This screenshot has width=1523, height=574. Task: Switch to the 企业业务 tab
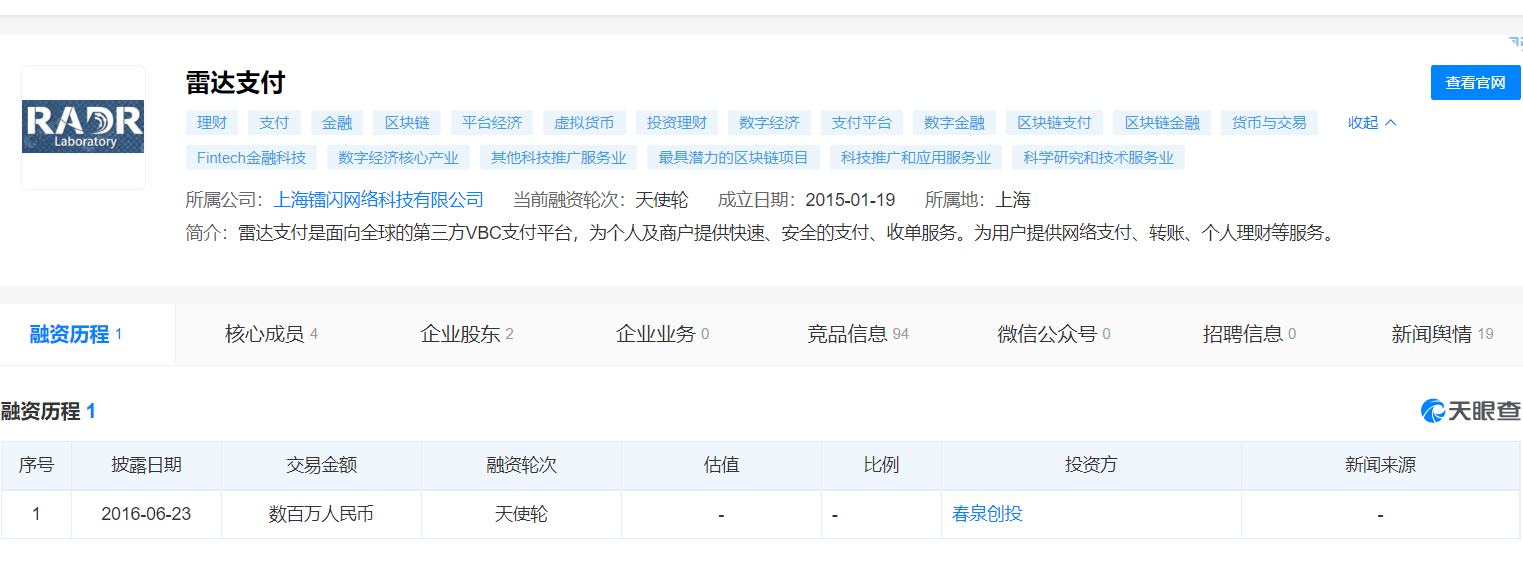pyautogui.click(x=662, y=334)
